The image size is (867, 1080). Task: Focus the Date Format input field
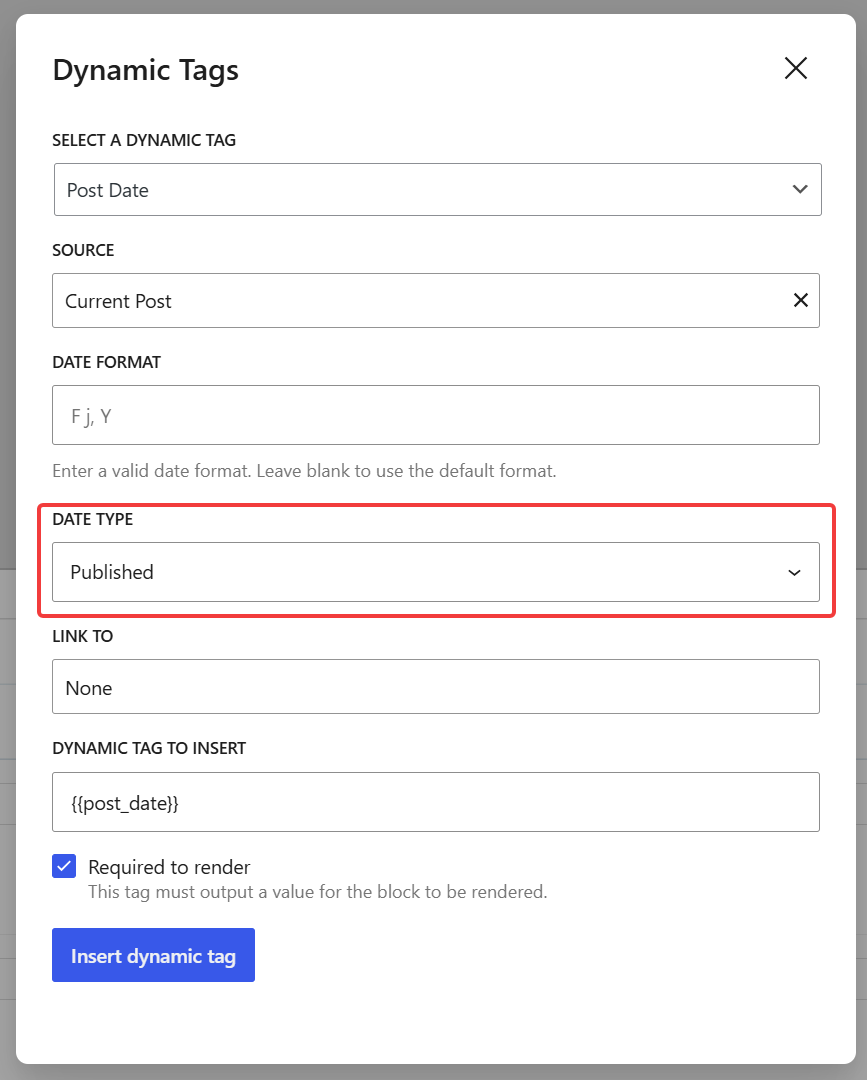435,415
